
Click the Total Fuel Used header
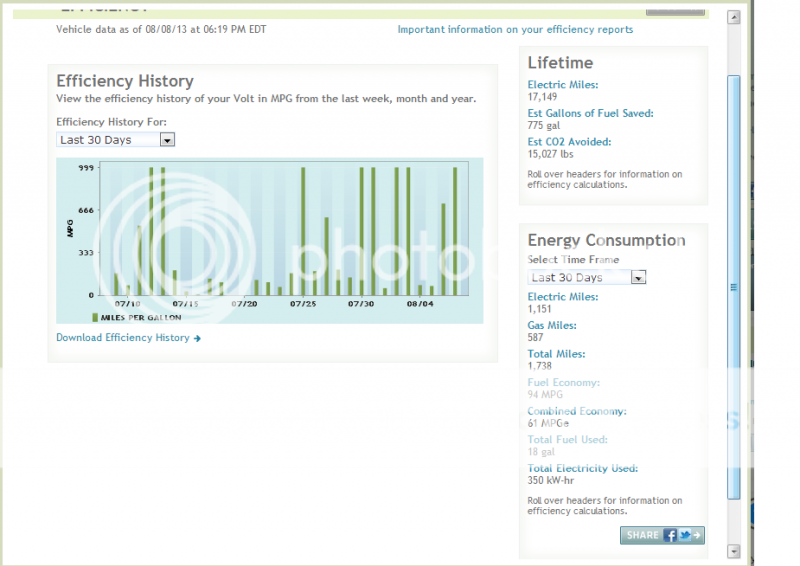567,439
